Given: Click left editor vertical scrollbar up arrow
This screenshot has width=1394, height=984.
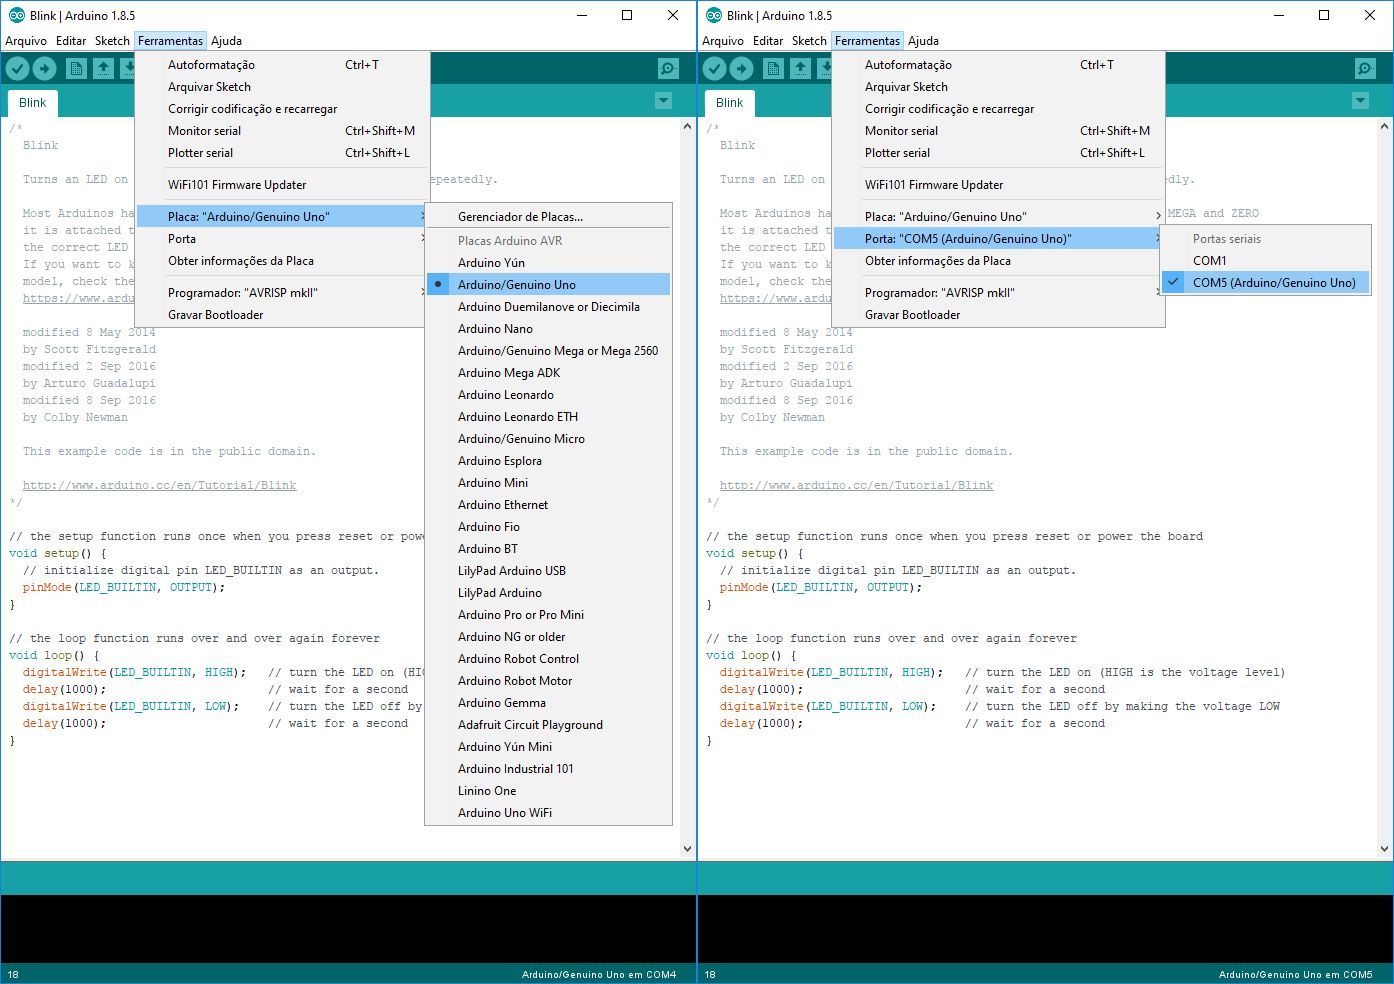Looking at the screenshot, I should (x=687, y=127).
